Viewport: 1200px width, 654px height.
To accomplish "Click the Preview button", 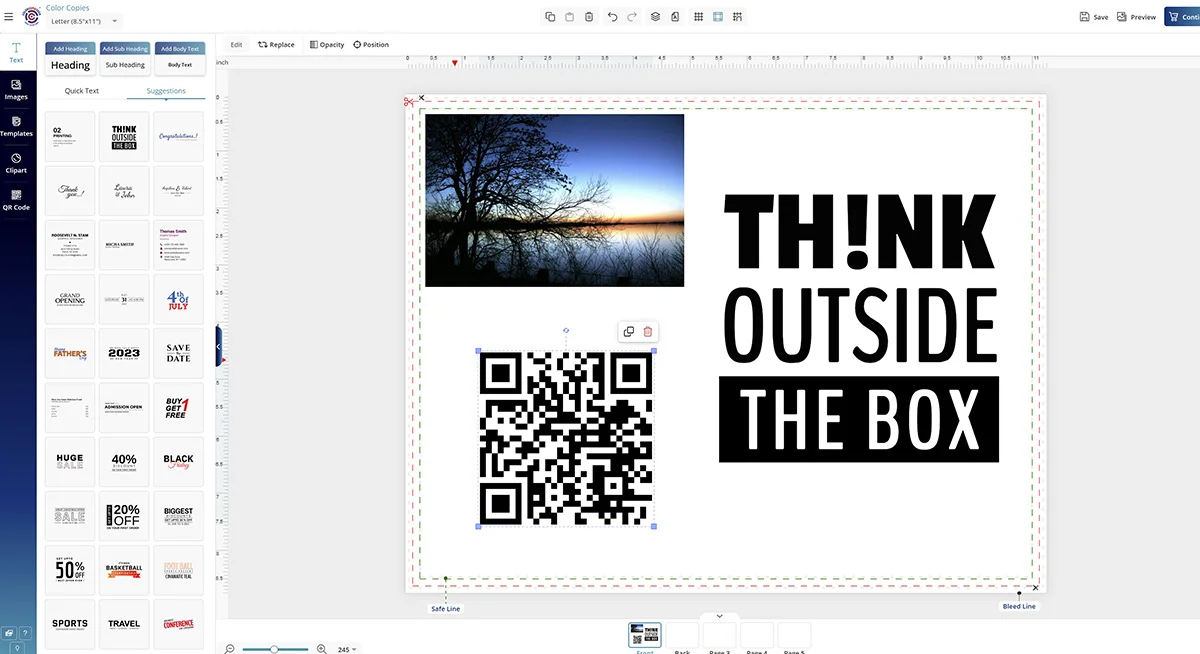I will 1137,17.
